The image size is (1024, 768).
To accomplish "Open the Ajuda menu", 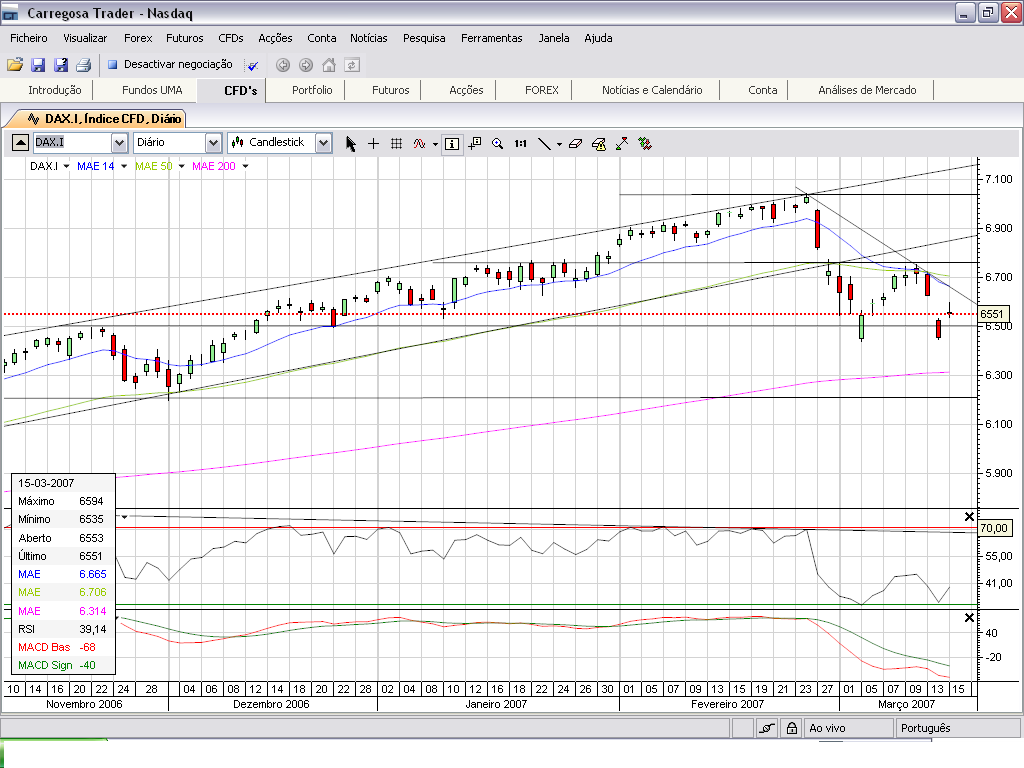I will point(598,38).
